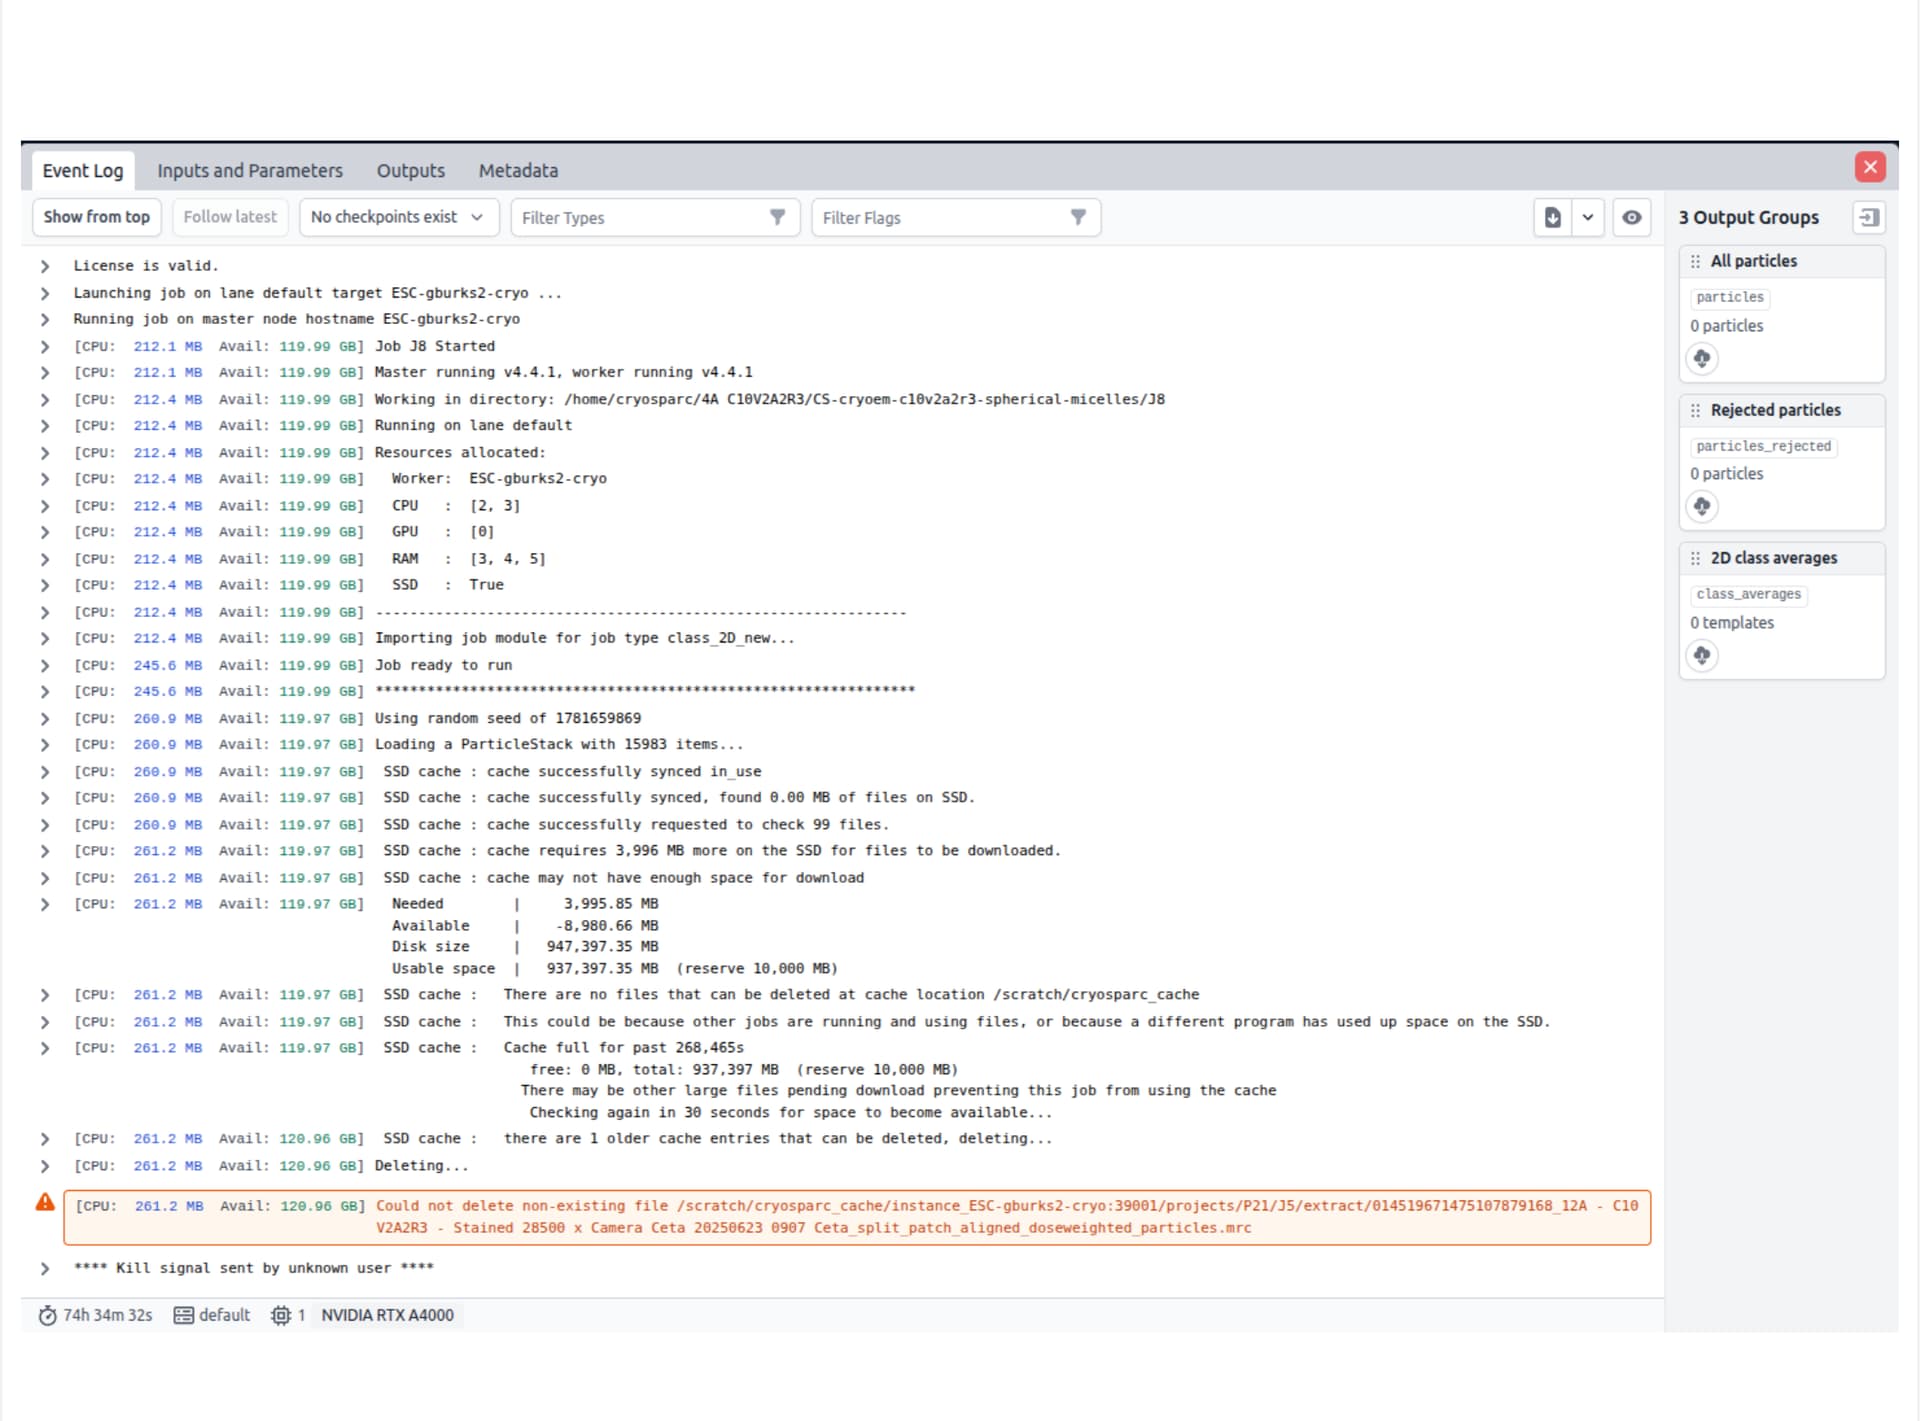Click the 74h 34m 32s timer icon

click(47, 1316)
